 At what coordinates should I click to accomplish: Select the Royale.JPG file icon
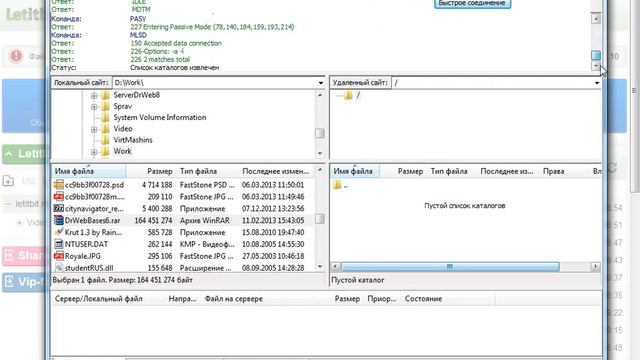click(x=59, y=256)
